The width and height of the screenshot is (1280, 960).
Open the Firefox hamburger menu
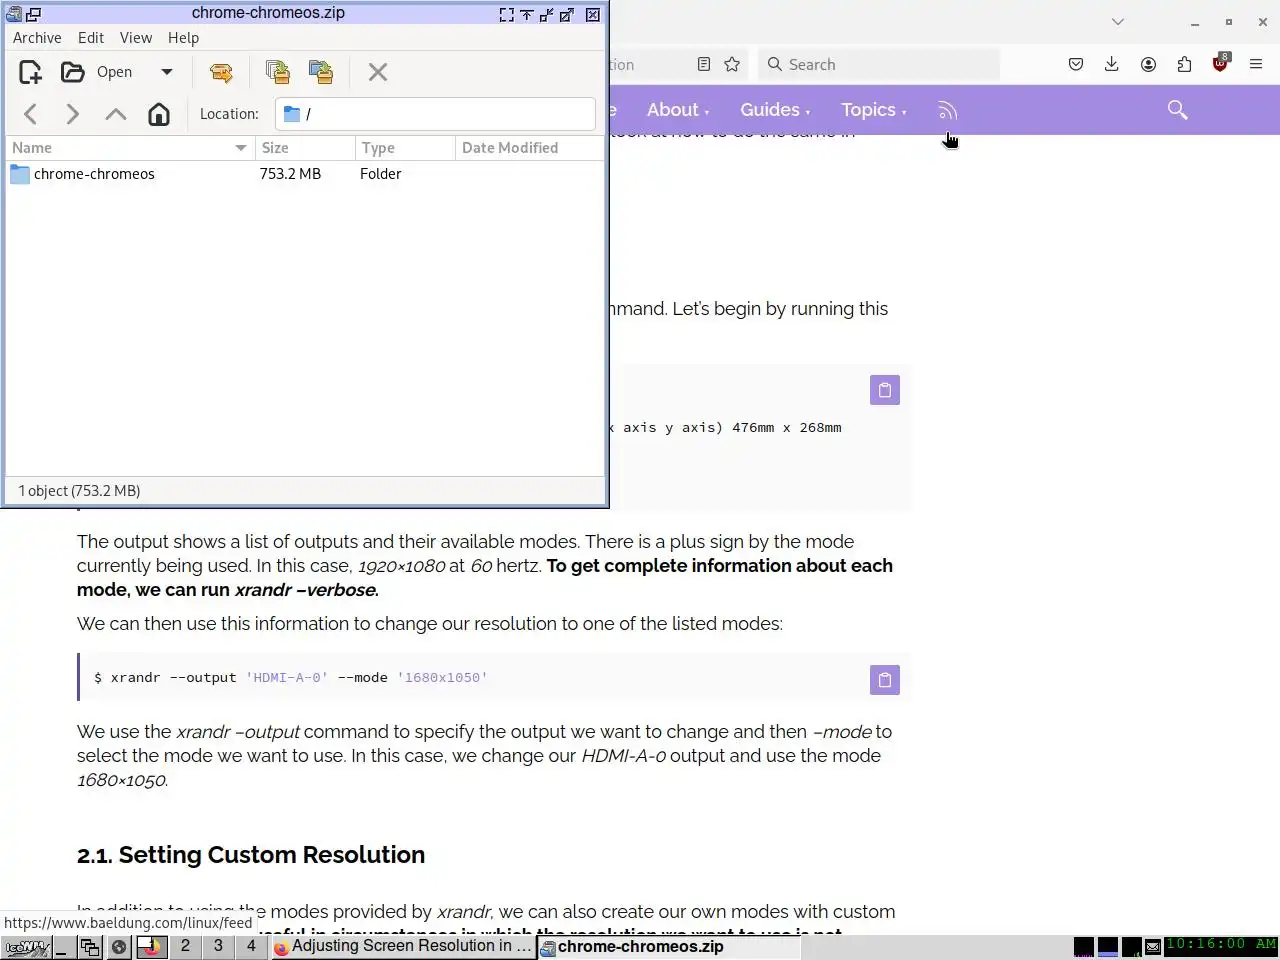pyautogui.click(x=1256, y=64)
